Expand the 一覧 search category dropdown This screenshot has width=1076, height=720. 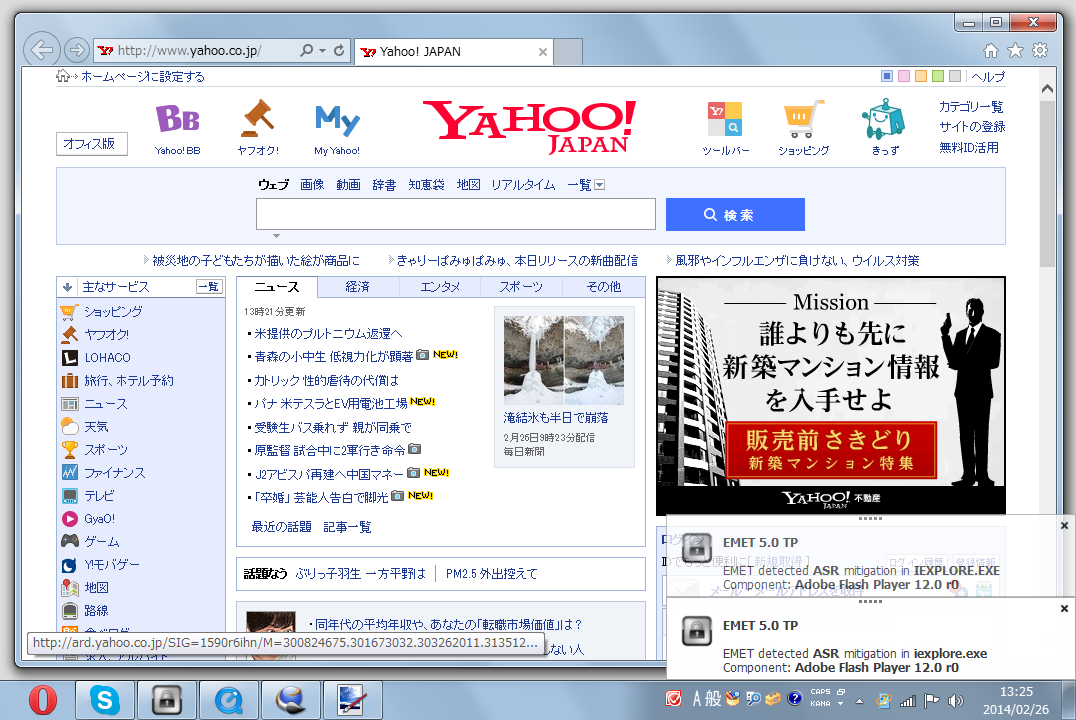(600, 185)
